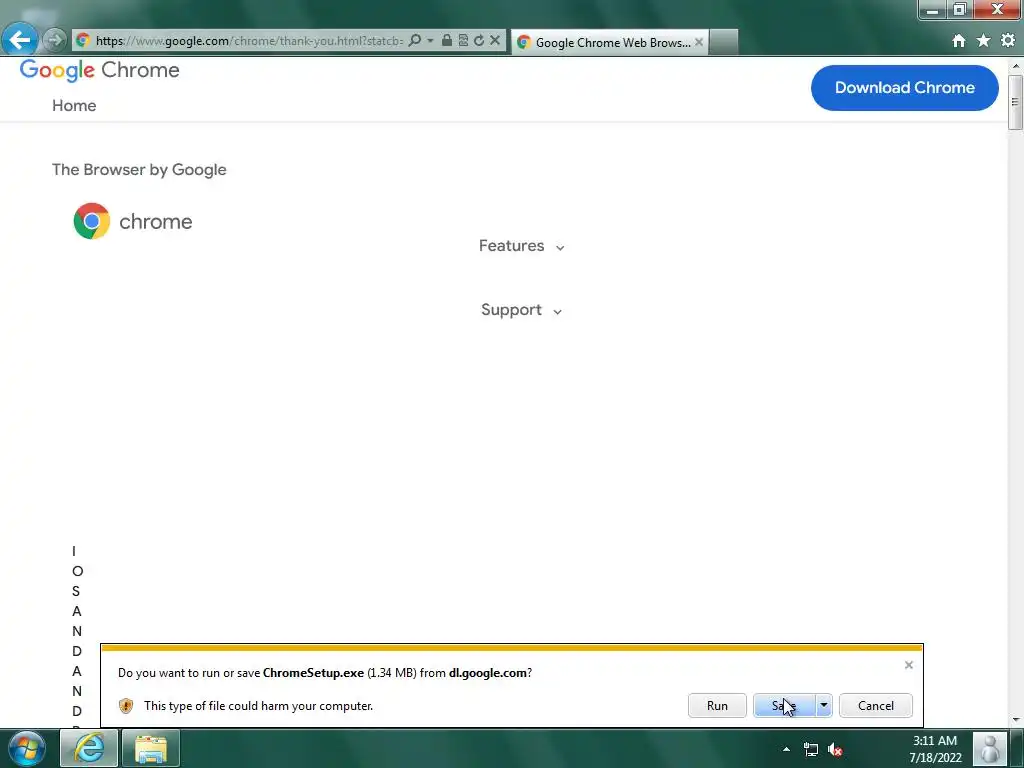
Task: Stop loading with the address bar X icon
Action: (x=495, y=40)
